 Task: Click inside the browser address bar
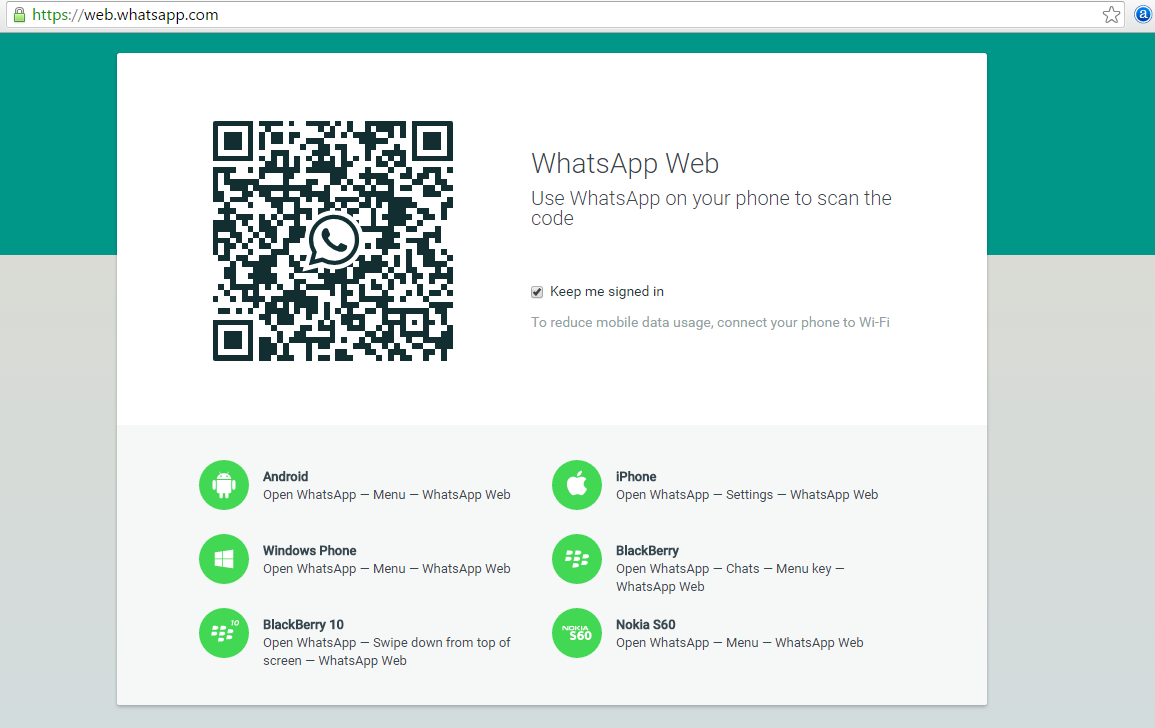click(x=400, y=15)
